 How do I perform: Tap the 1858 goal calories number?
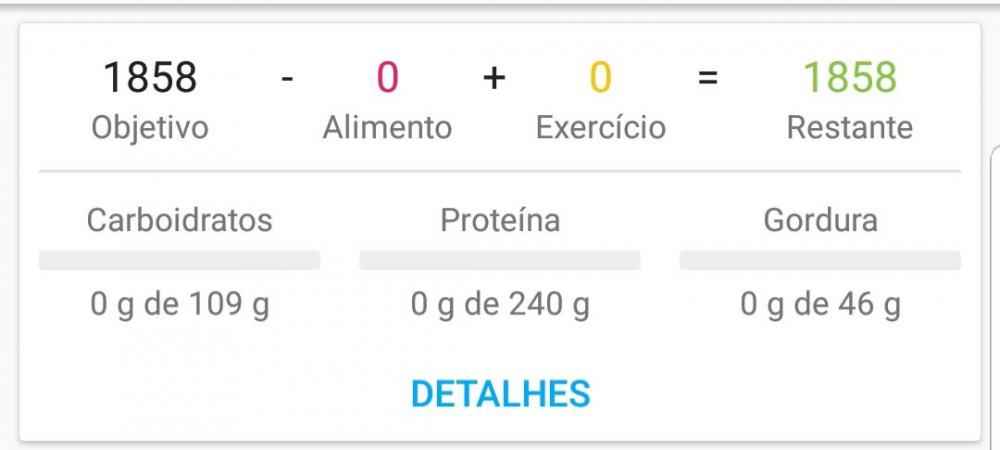(x=150, y=78)
